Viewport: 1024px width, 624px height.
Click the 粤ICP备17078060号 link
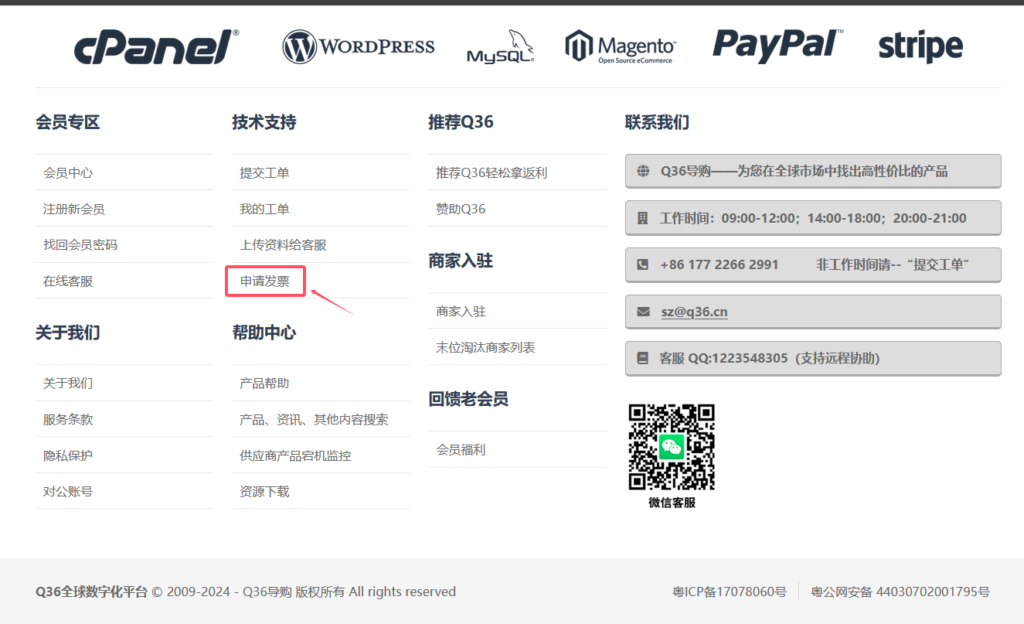click(x=729, y=591)
